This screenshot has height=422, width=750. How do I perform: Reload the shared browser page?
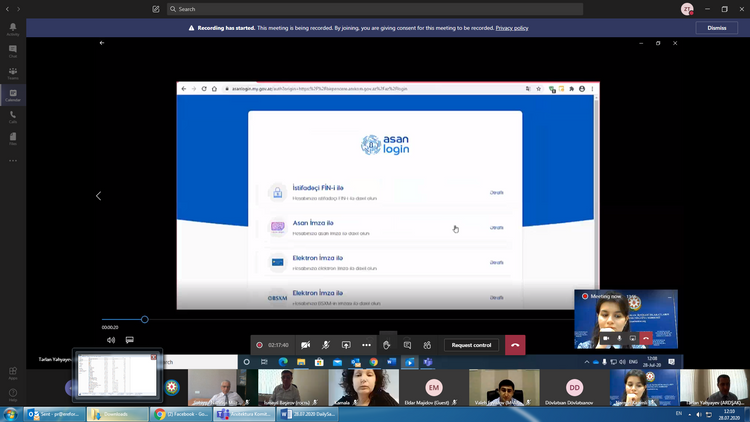tap(204, 89)
